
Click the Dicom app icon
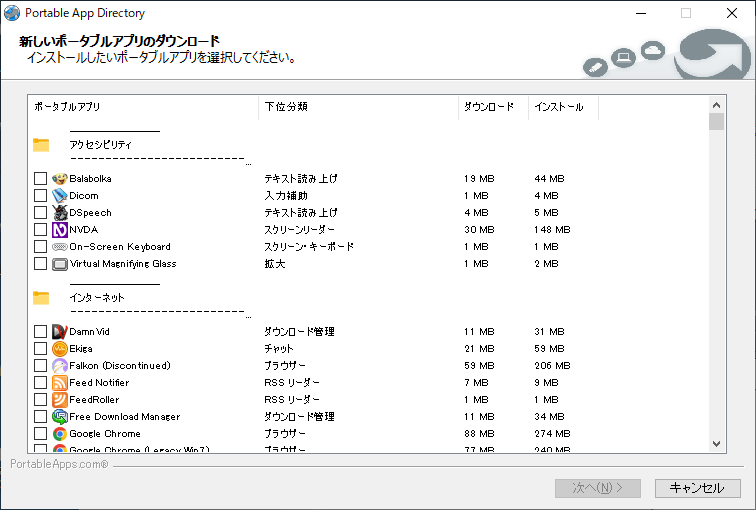pyautogui.click(x=60, y=196)
